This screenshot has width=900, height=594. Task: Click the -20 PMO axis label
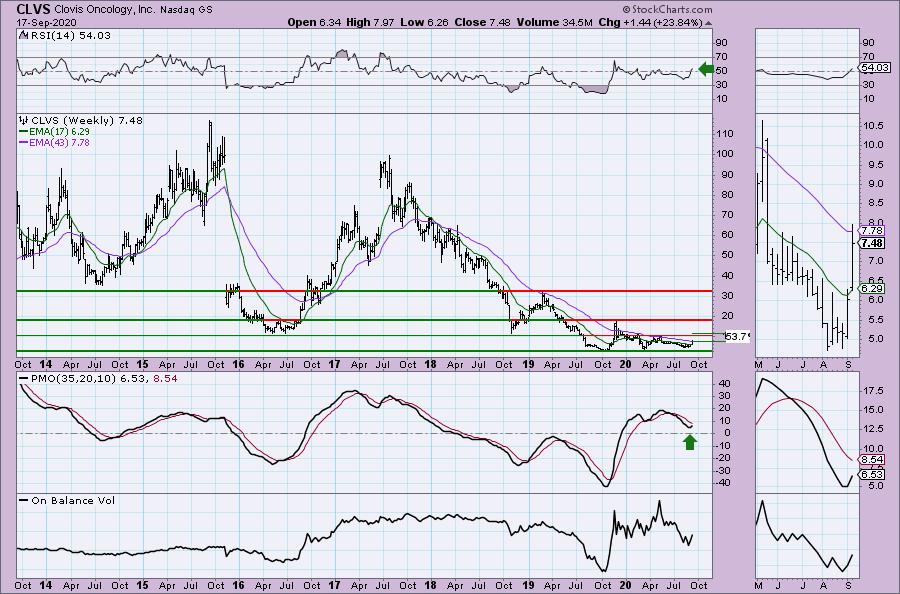tap(723, 458)
